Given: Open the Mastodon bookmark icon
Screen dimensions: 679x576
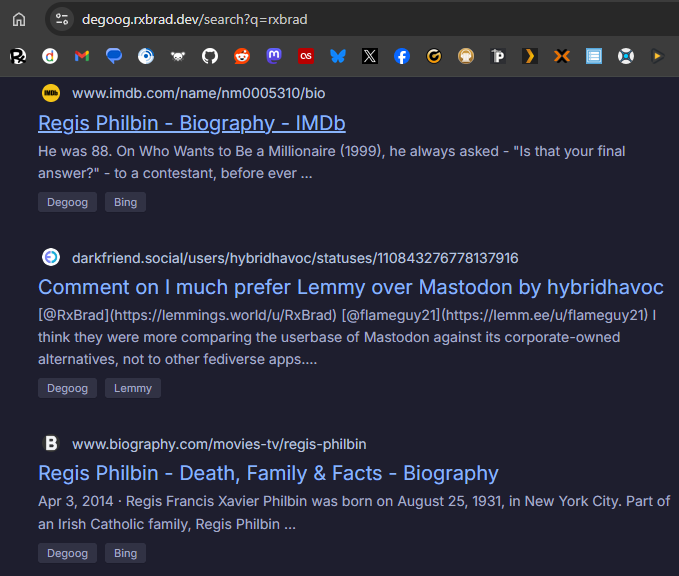Looking at the screenshot, I should pos(274,56).
